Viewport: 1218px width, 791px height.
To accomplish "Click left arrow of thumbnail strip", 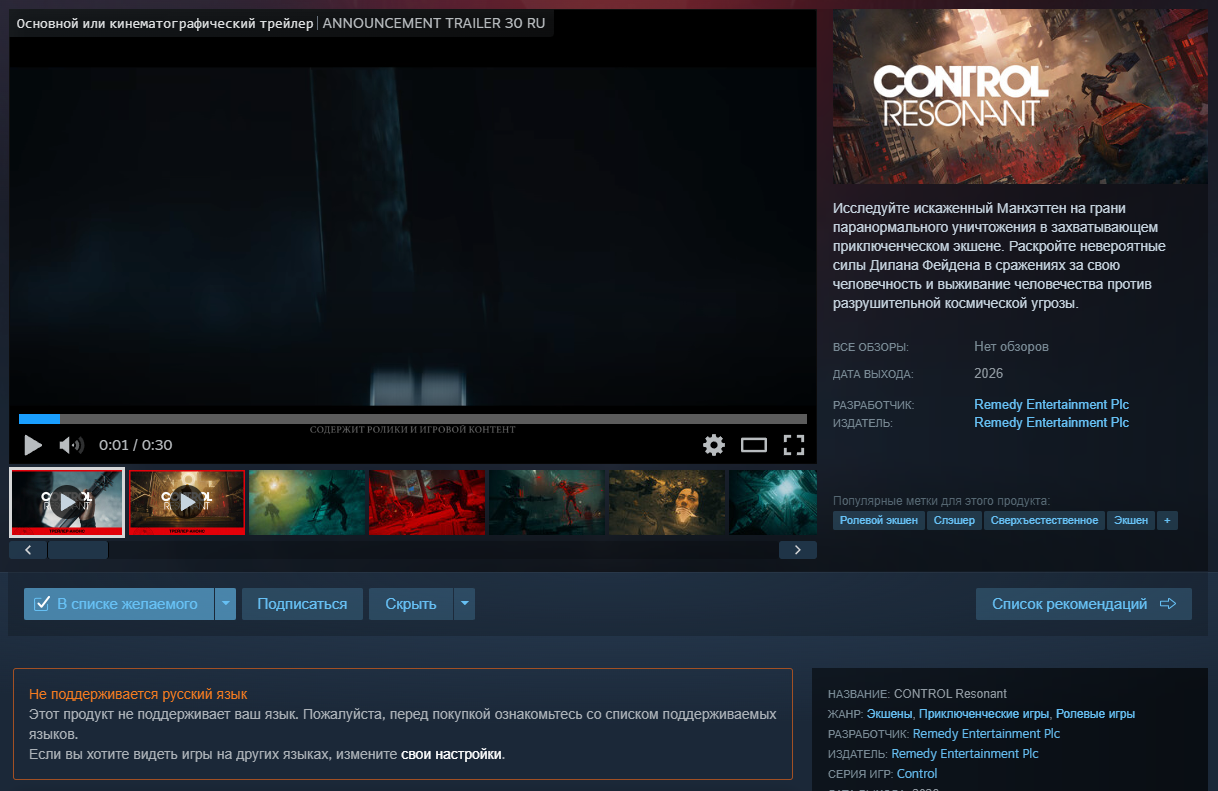I will coord(28,550).
